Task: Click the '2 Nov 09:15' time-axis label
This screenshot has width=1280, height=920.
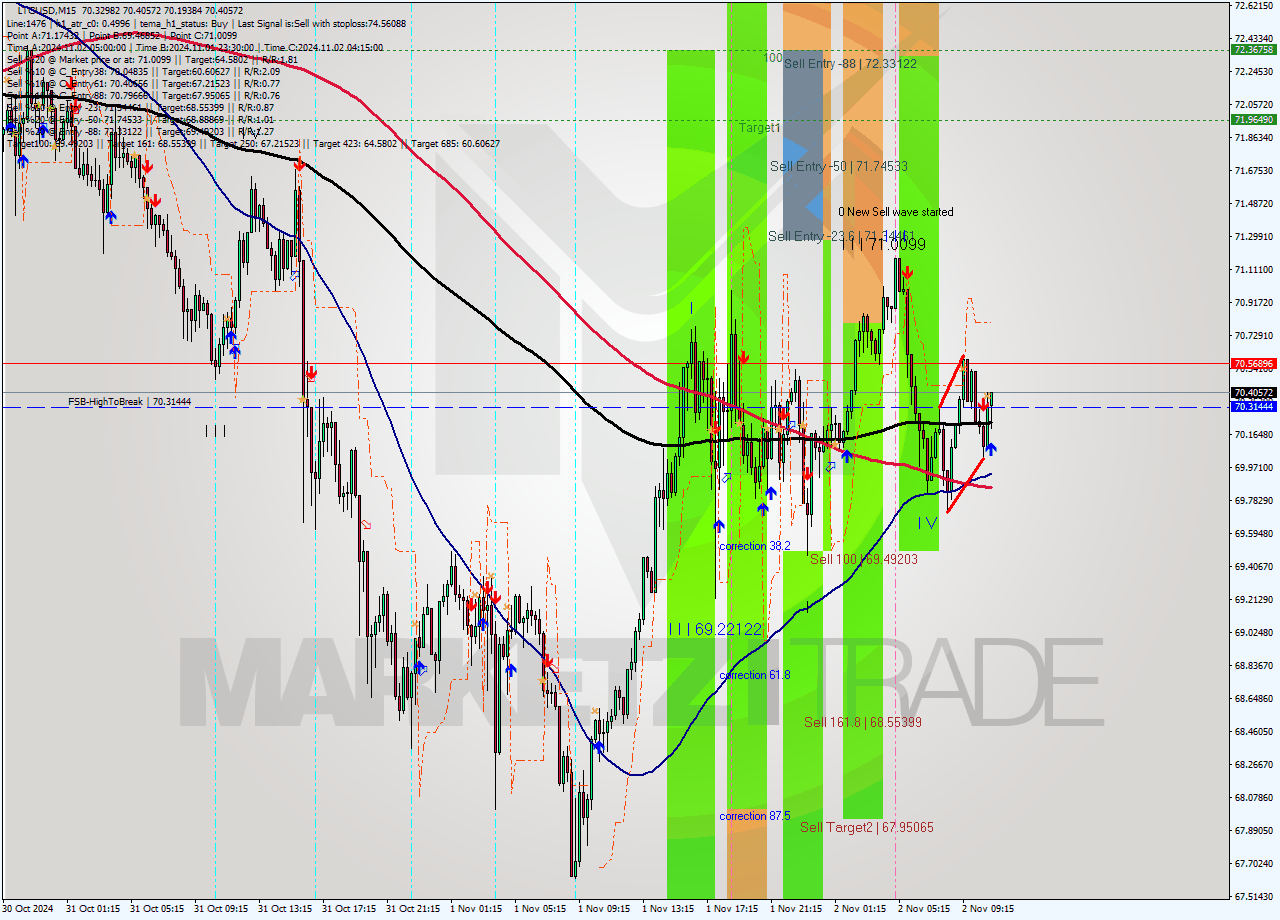Action: click(988, 909)
